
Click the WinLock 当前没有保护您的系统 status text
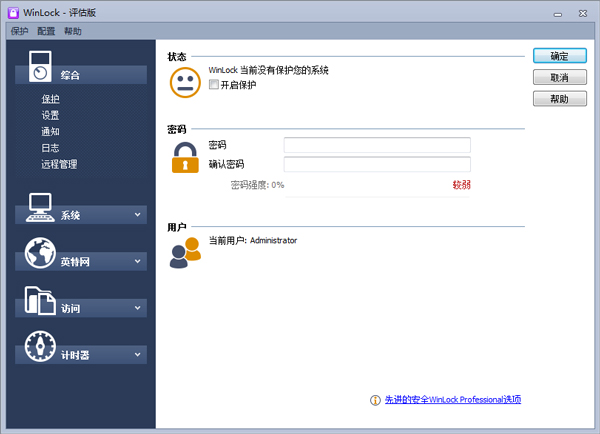coord(268,70)
